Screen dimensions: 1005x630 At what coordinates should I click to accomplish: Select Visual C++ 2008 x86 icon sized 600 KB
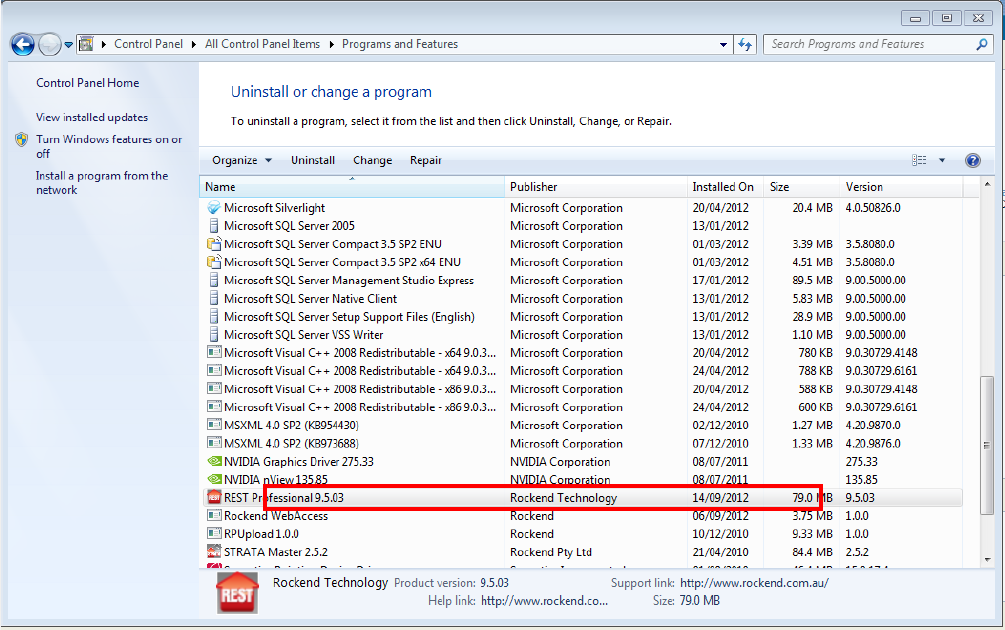(214, 406)
